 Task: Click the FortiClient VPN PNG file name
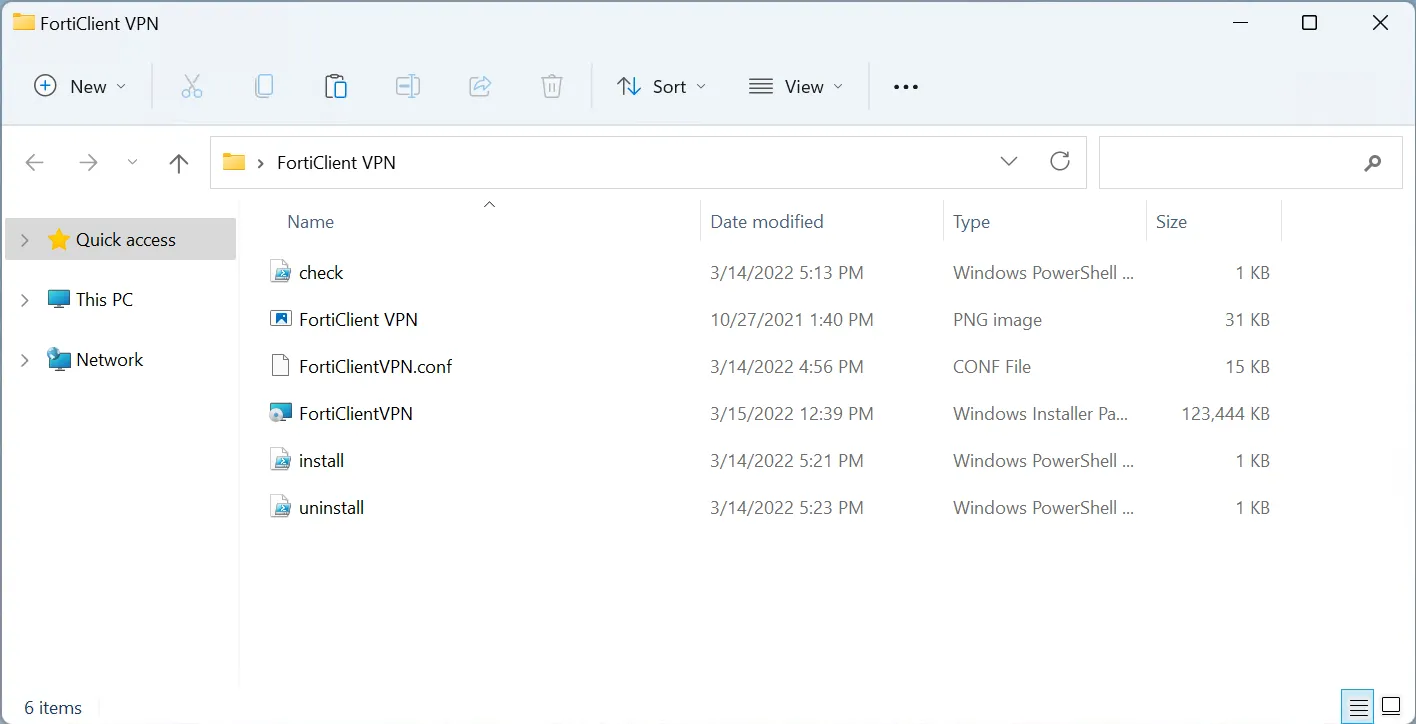(x=358, y=319)
